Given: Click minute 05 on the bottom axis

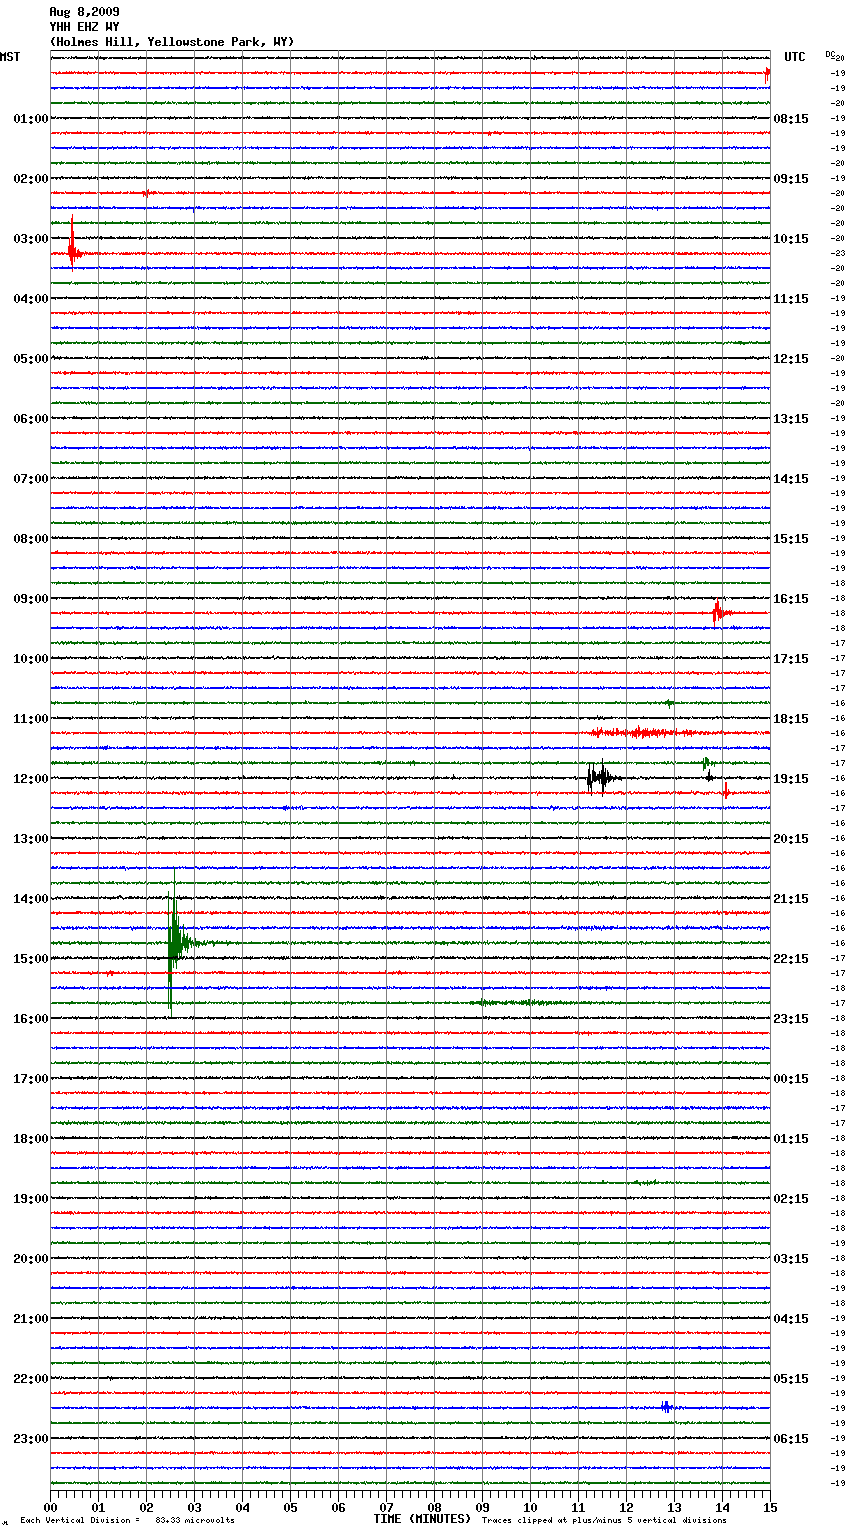Looking at the screenshot, I should click(x=290, y=1508).
